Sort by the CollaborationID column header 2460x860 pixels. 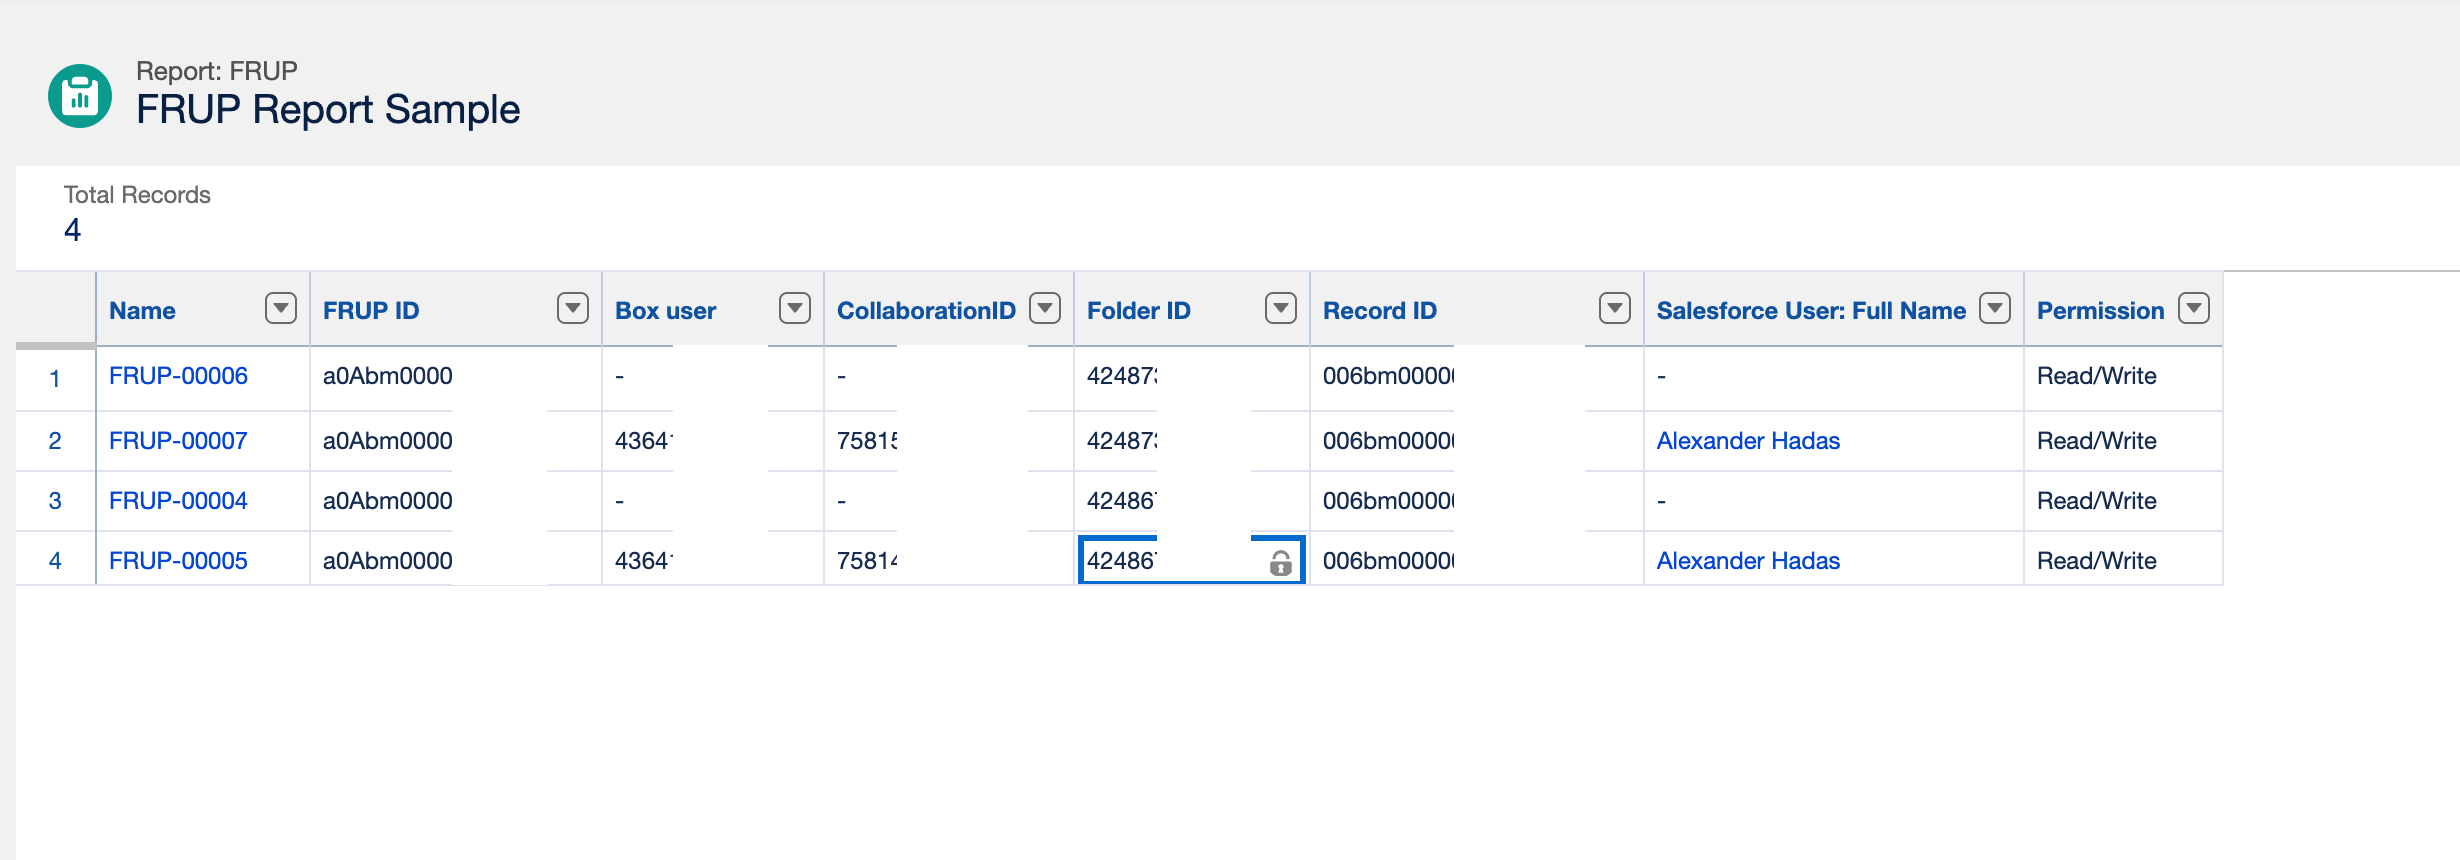[x=926, y=311]
